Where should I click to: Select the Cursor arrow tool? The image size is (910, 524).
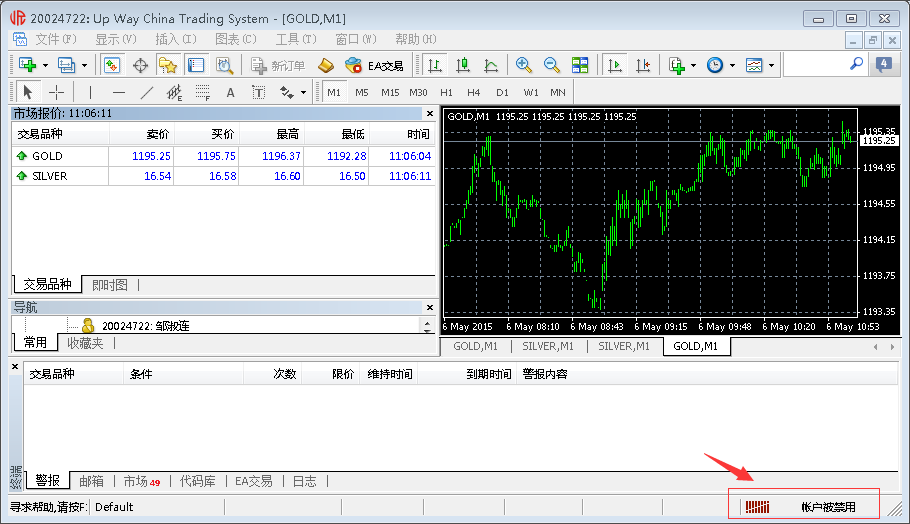pyautogui.click(x=27, y=92)
